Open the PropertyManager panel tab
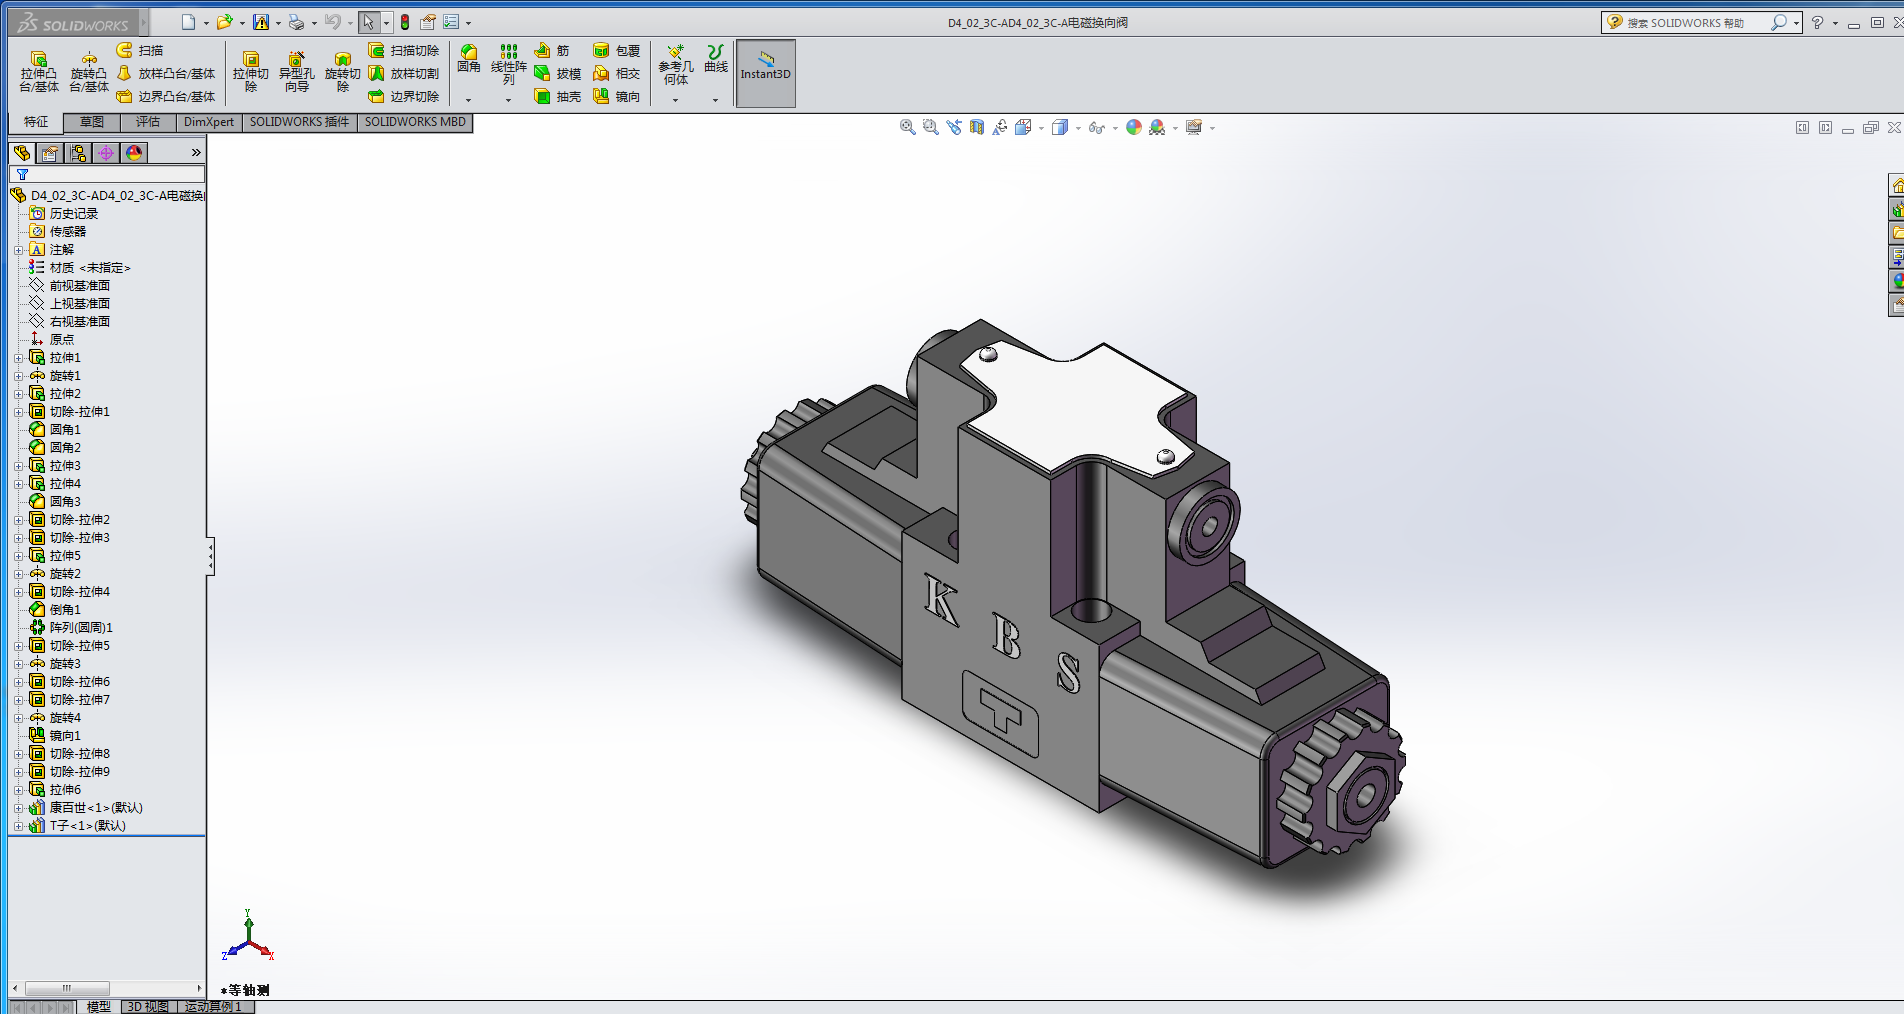Image resolution: width=1904 pixels, height=1014 pixels. (x=50, y=153)
